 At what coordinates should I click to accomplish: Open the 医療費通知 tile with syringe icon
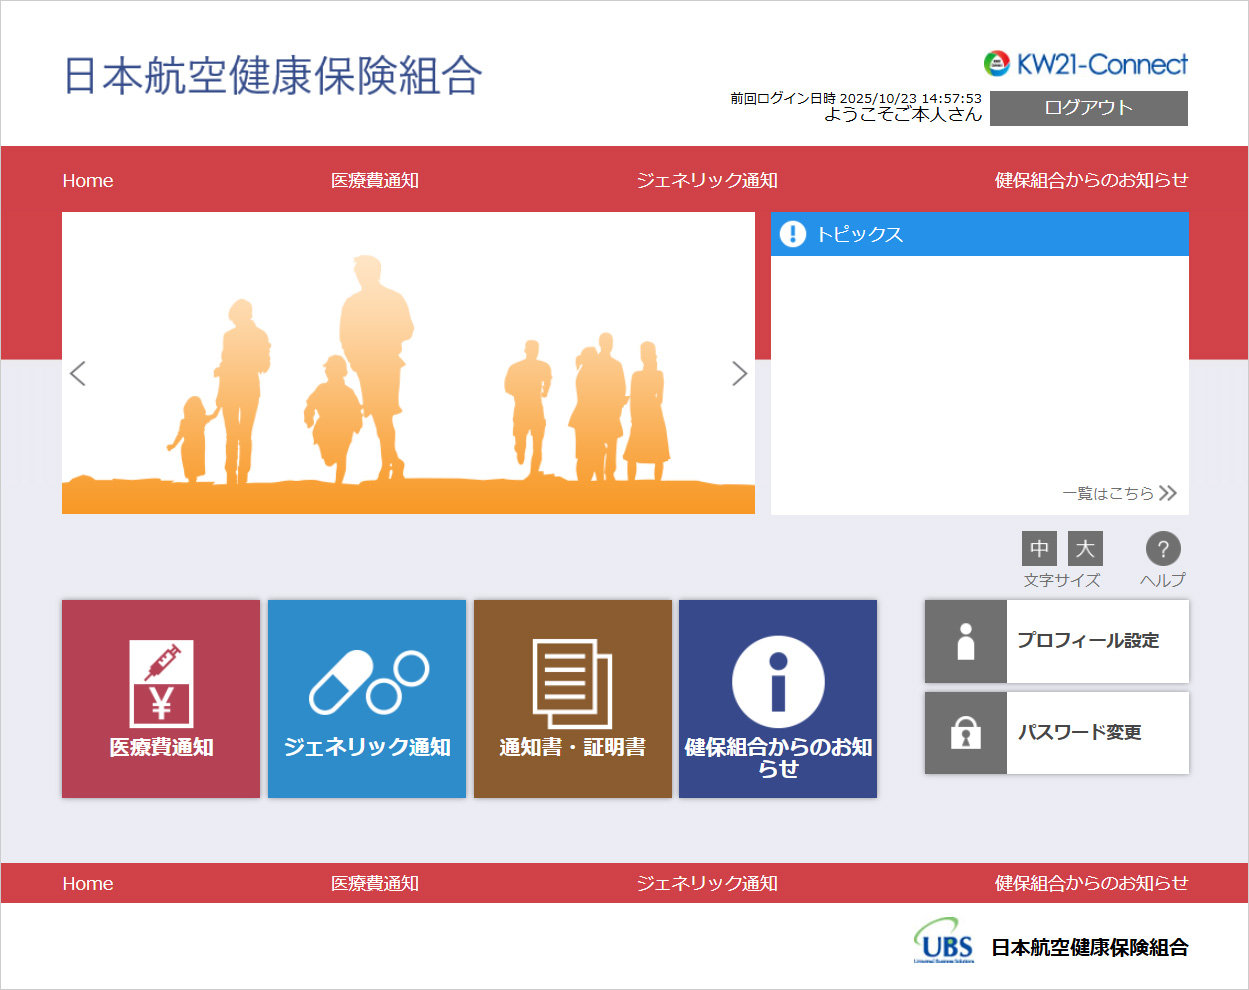tap(161, 698)
